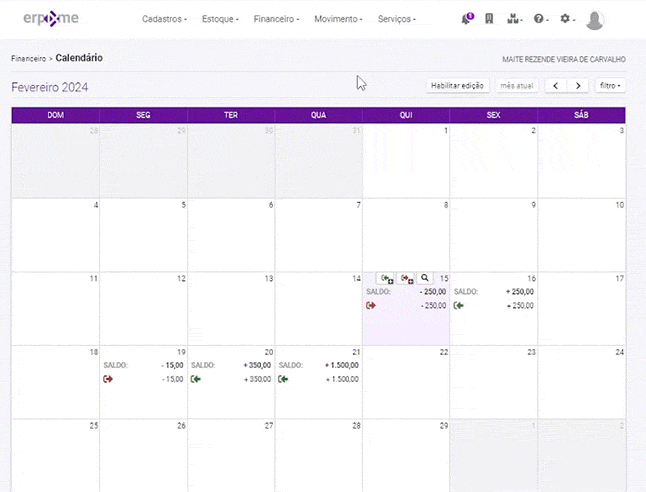Go to previous month arrow
Viewport: 646px width, 492px height.
tap(557, 86)
